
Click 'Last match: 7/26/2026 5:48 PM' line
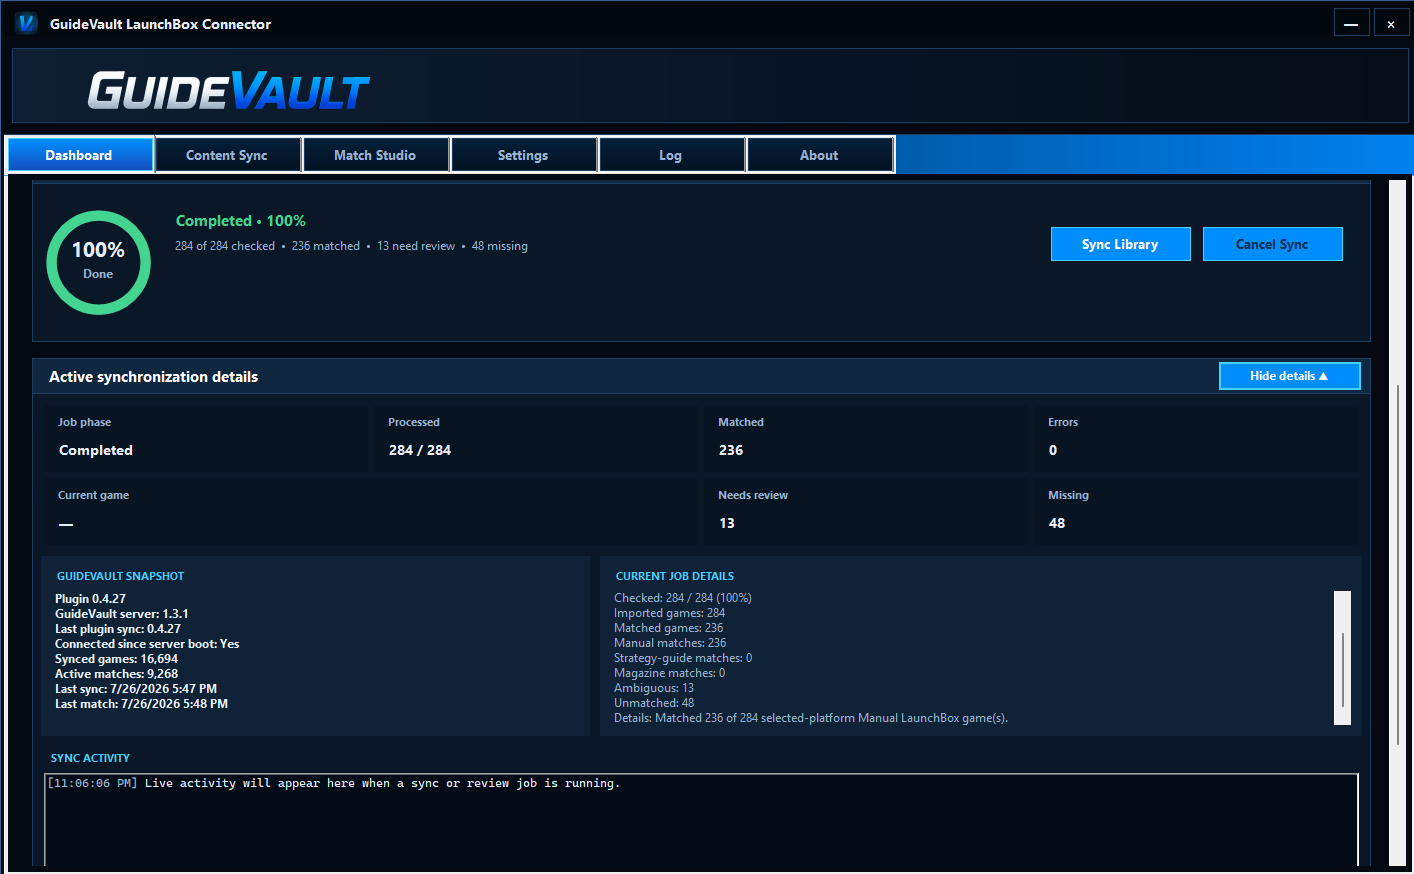pyautogui.click(x=142, y=704)
